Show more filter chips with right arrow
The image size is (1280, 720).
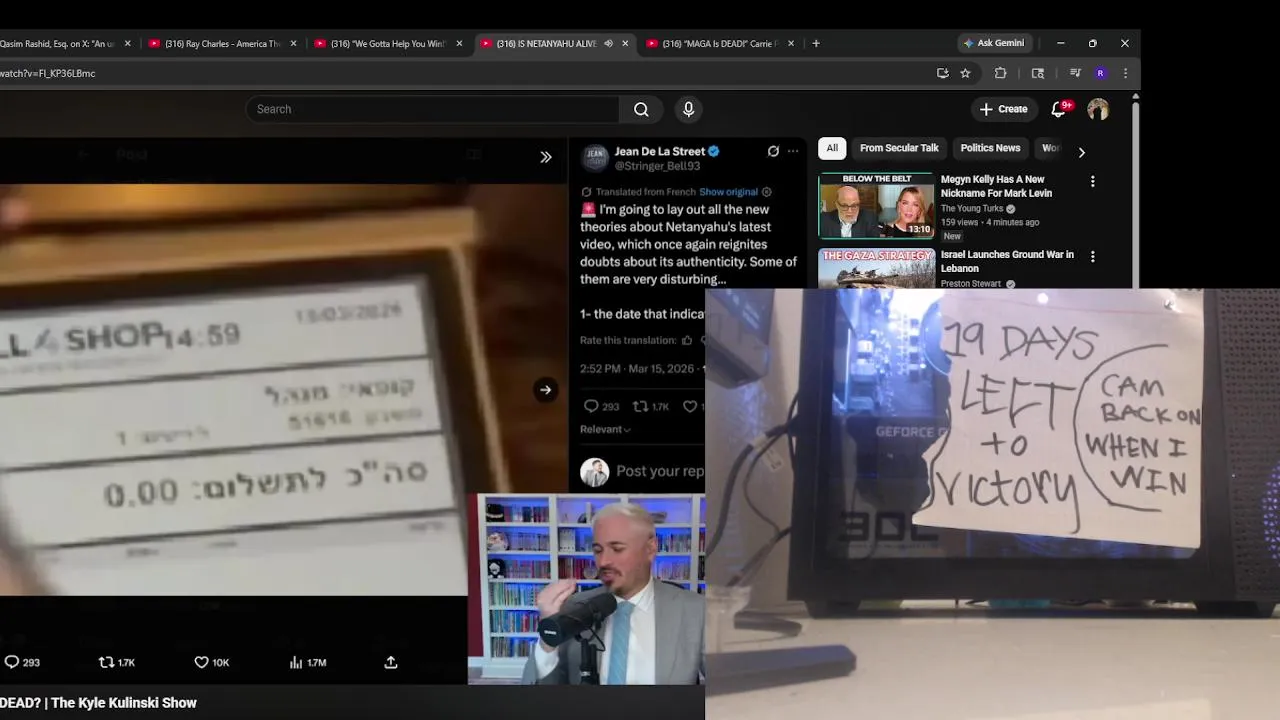pyautogui.click(x=1081, y=152)
